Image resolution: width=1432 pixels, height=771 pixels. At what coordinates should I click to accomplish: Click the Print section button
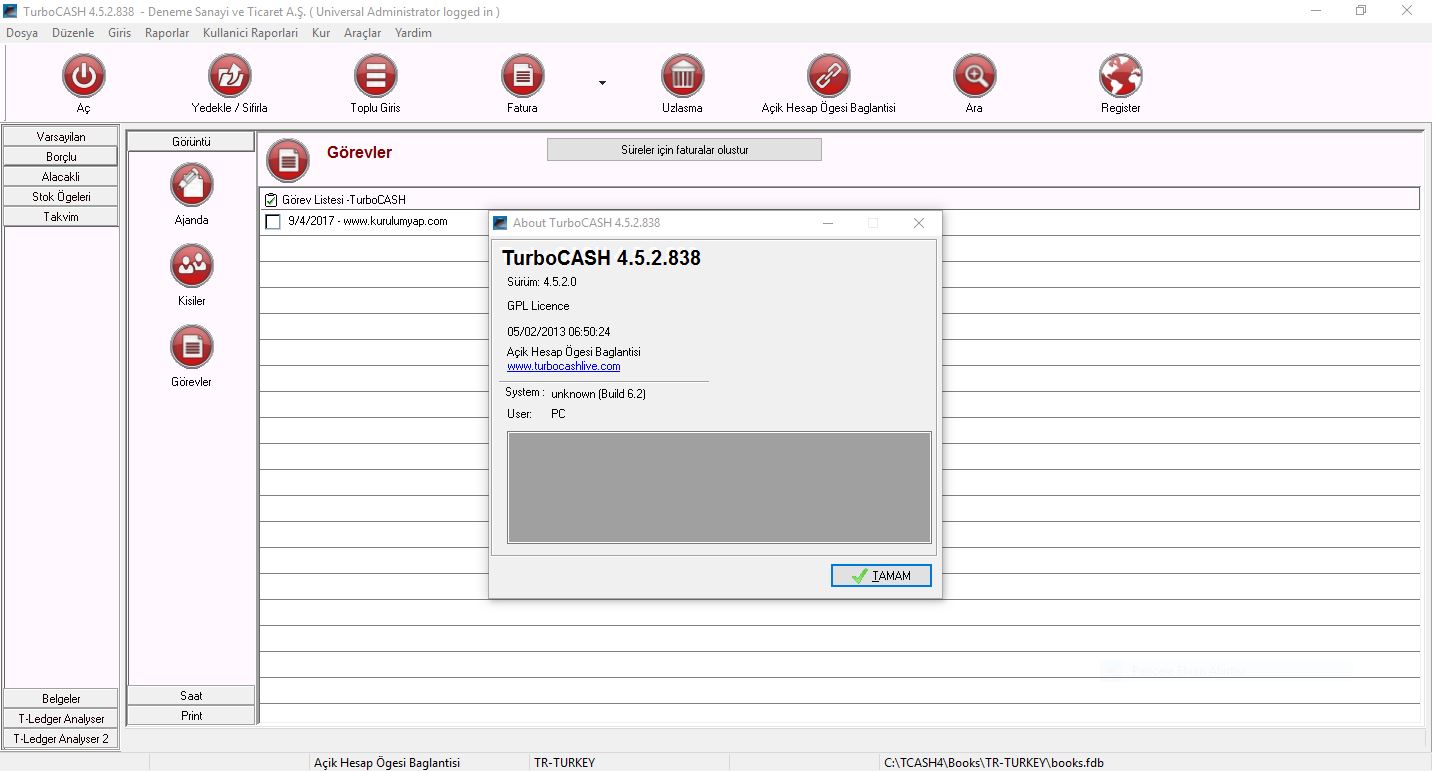[191, 715]
